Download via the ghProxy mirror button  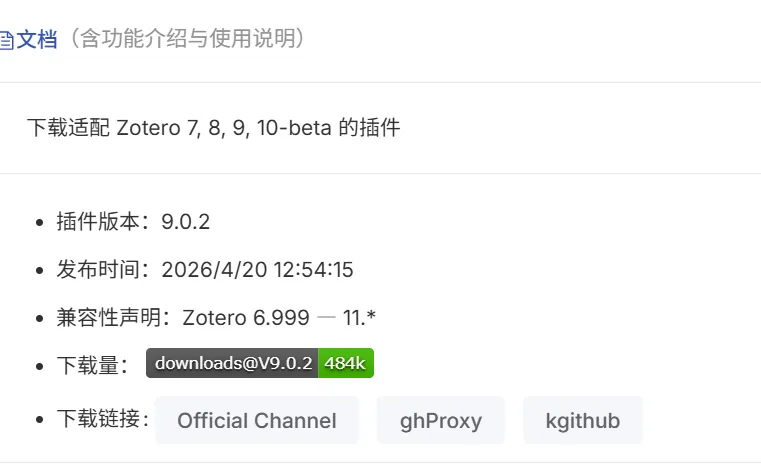coord(441,420)
